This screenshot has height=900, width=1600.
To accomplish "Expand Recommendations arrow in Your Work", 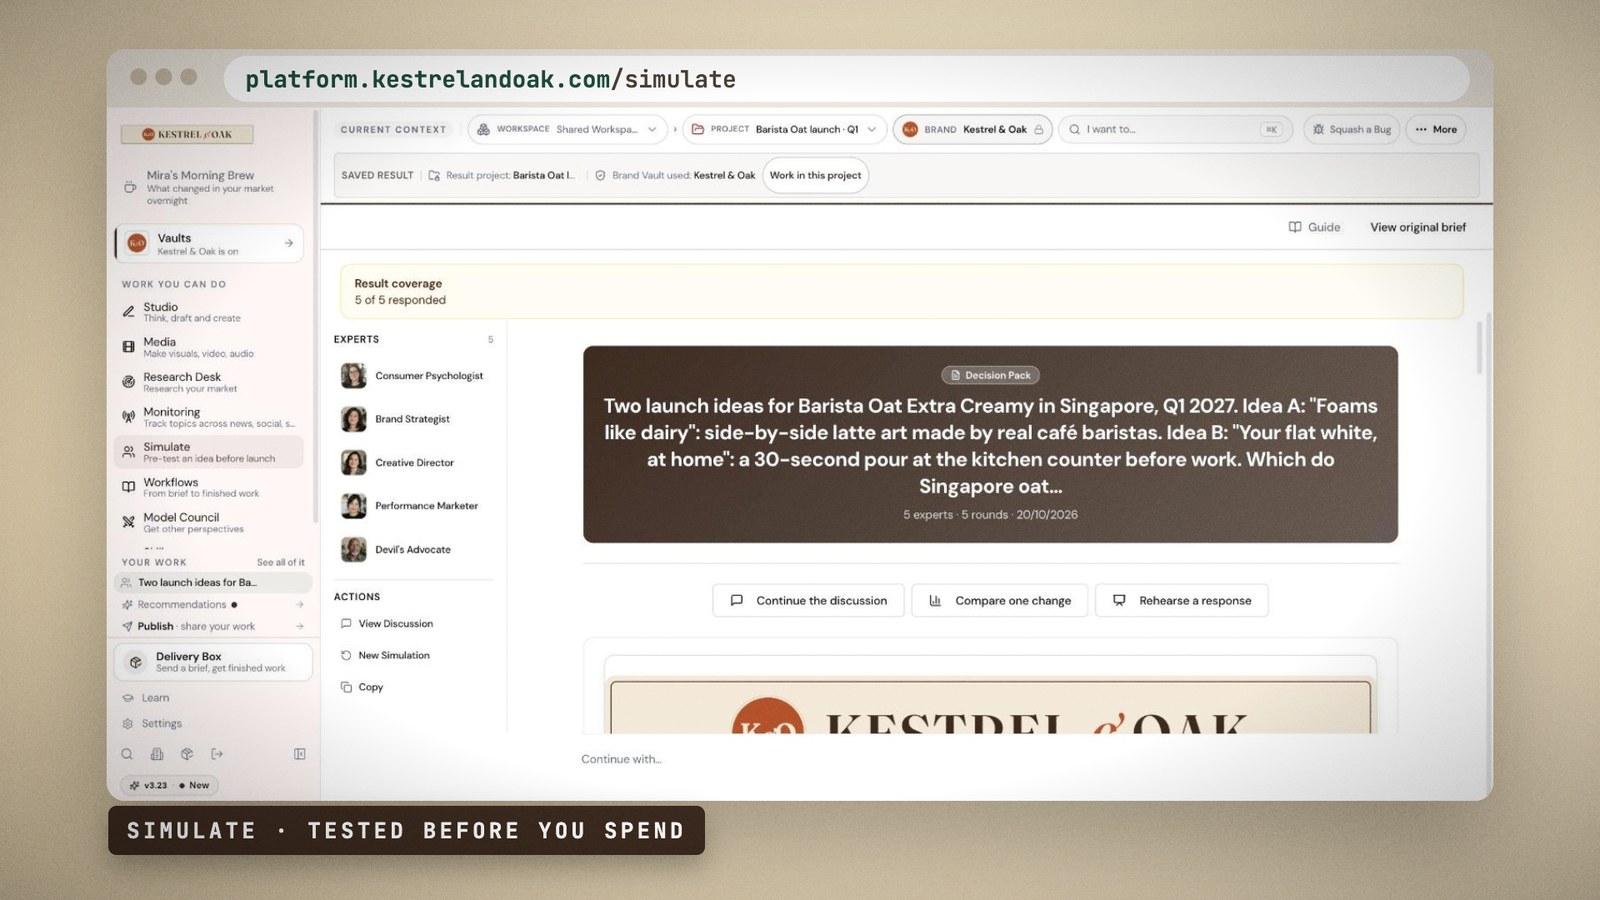I will pos(299,604).
